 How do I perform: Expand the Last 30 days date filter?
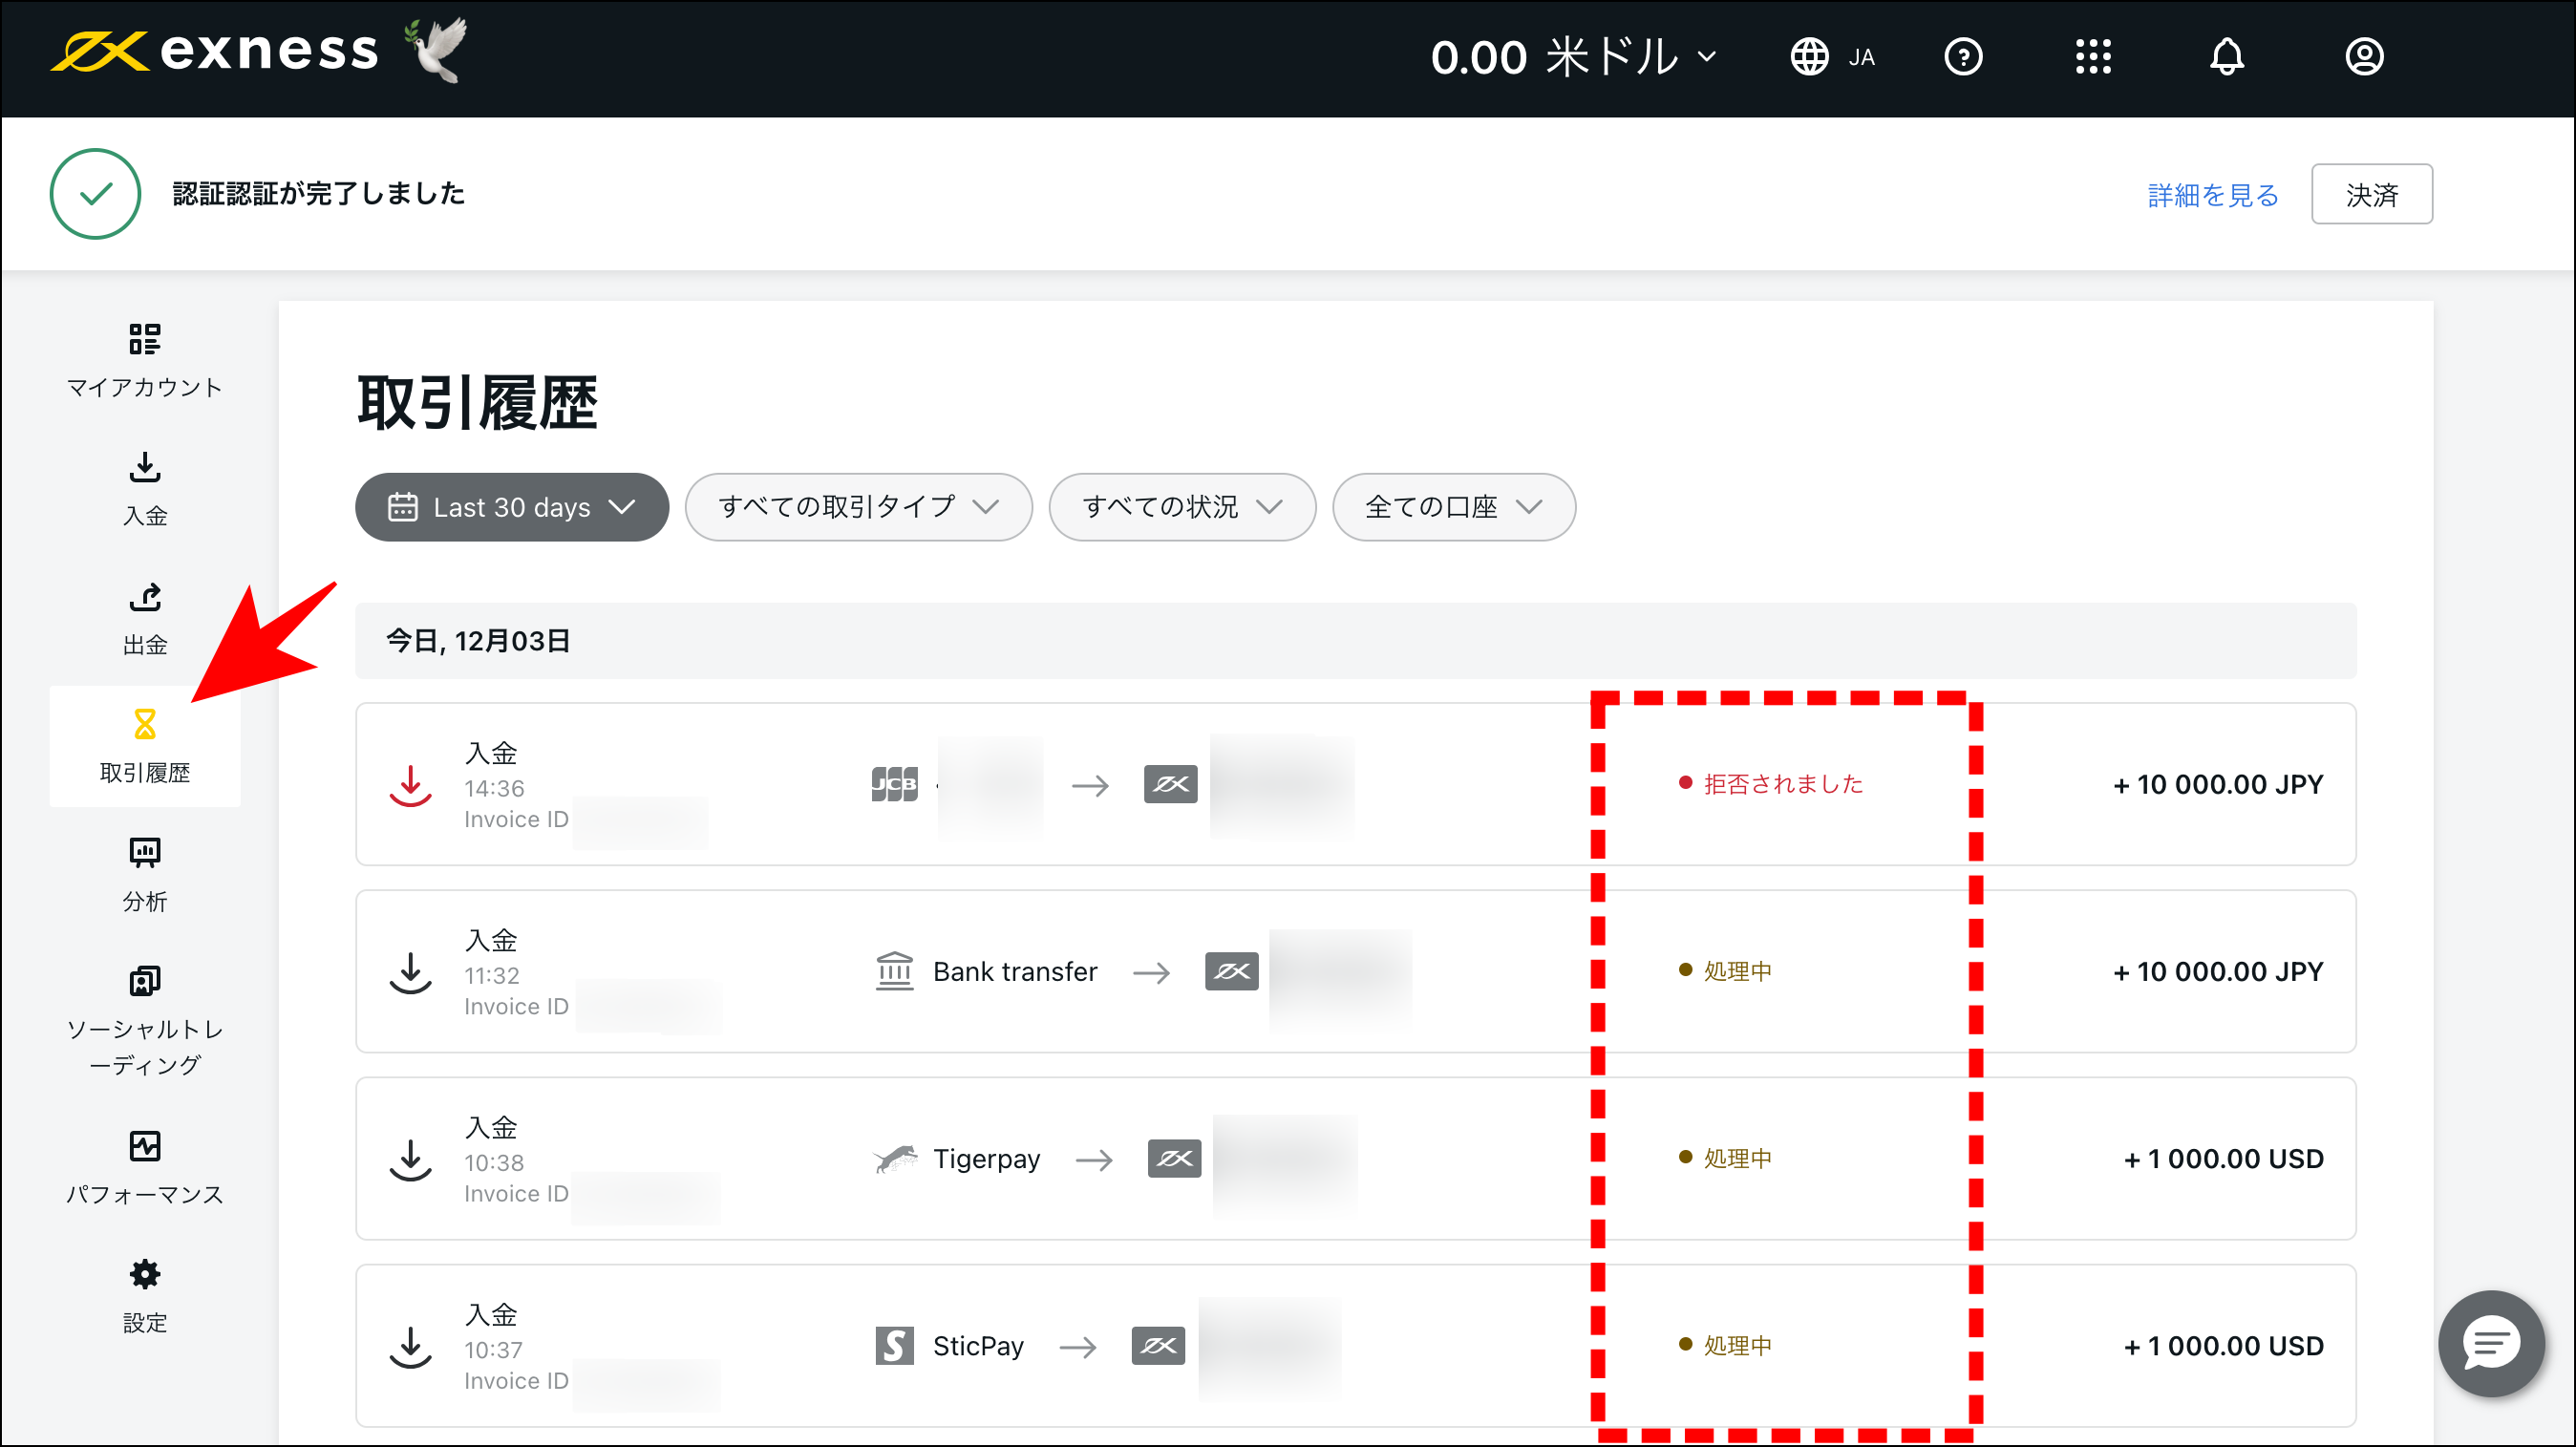coord(511,507)
